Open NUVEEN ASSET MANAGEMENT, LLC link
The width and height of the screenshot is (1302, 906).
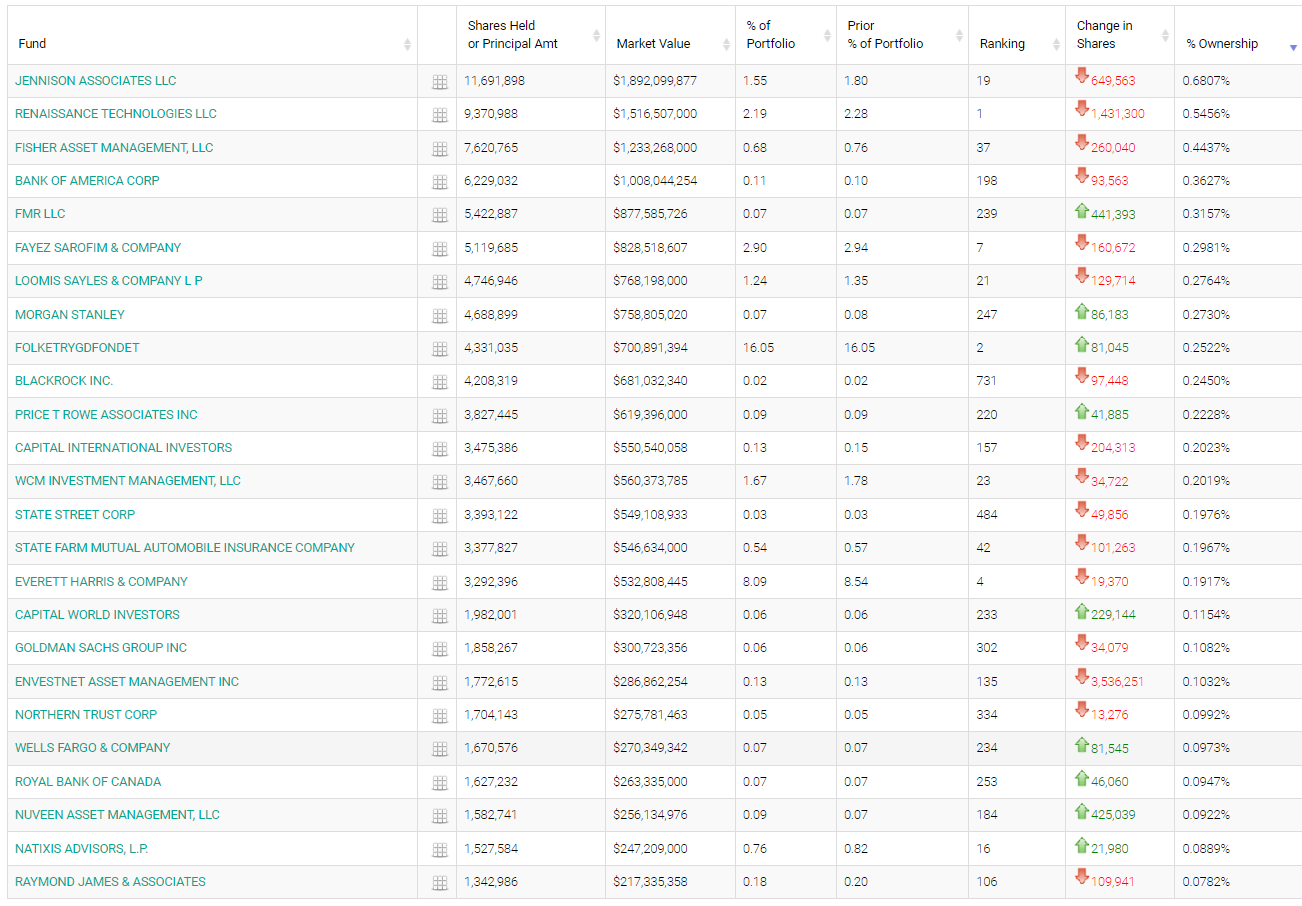point(117,815)
